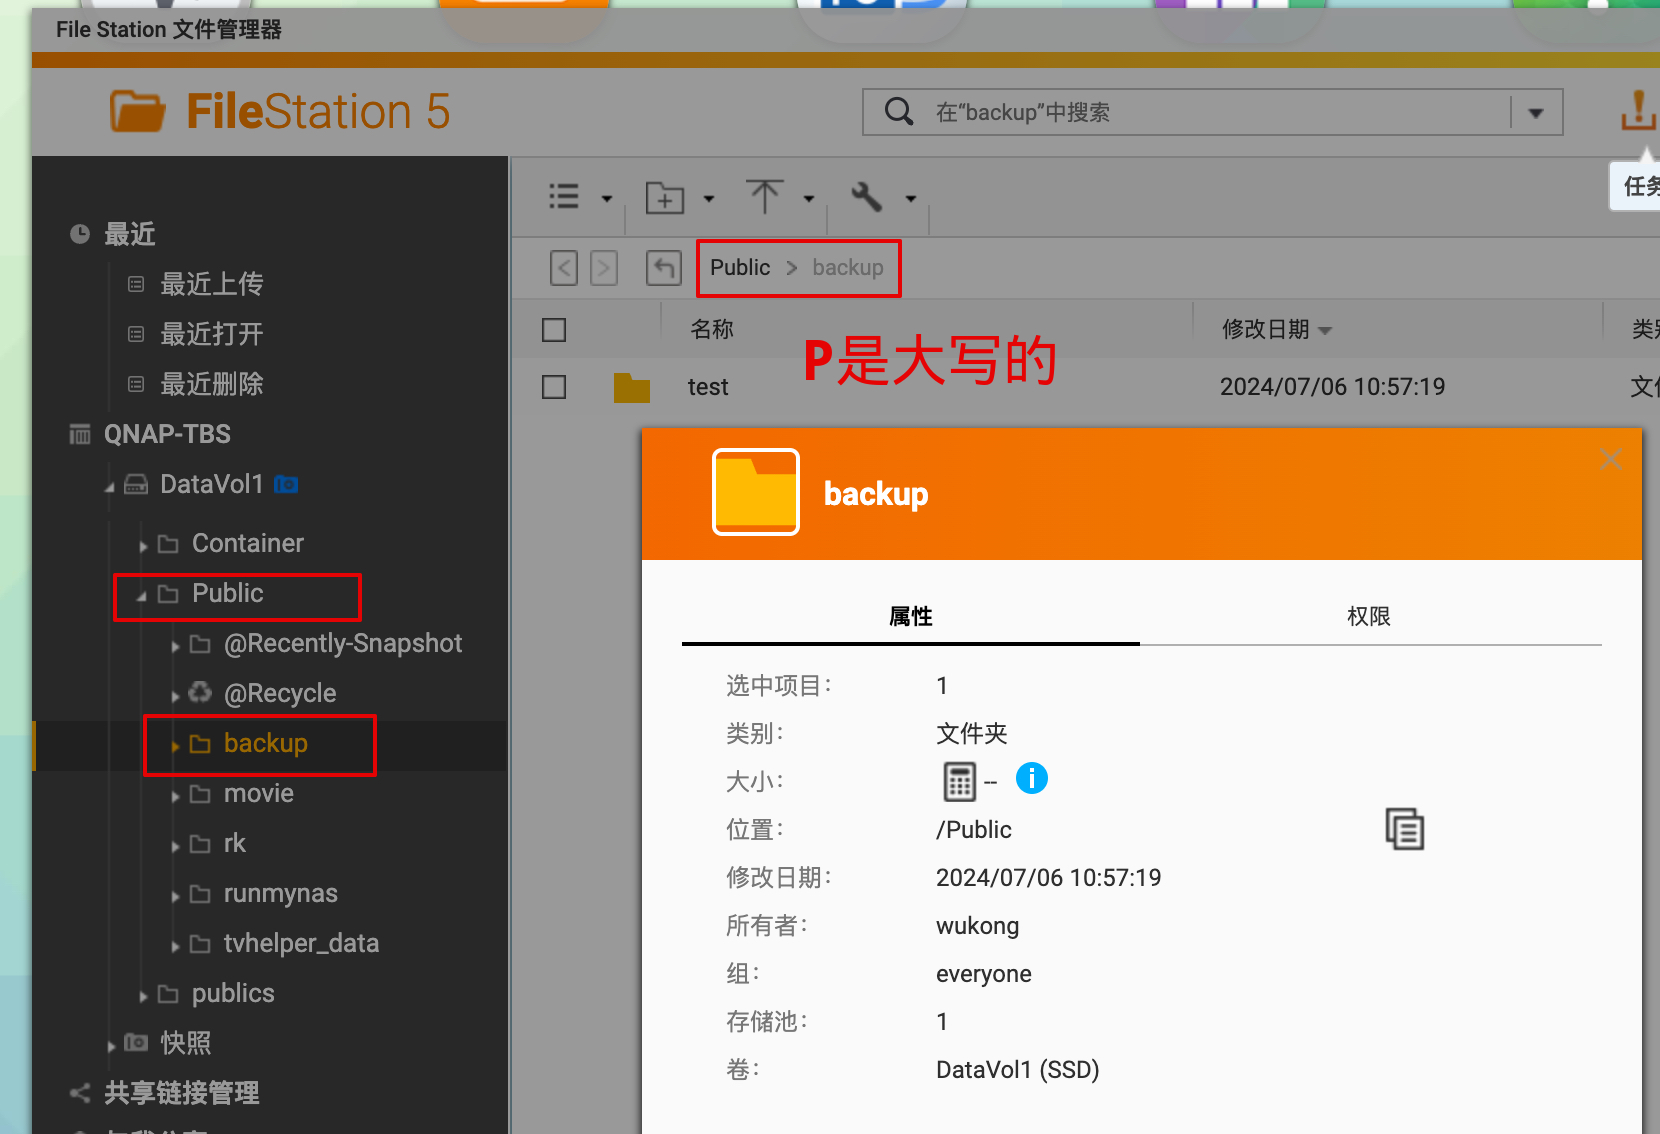
Task: Click the parent folder return icon
Action: (664, 267)
